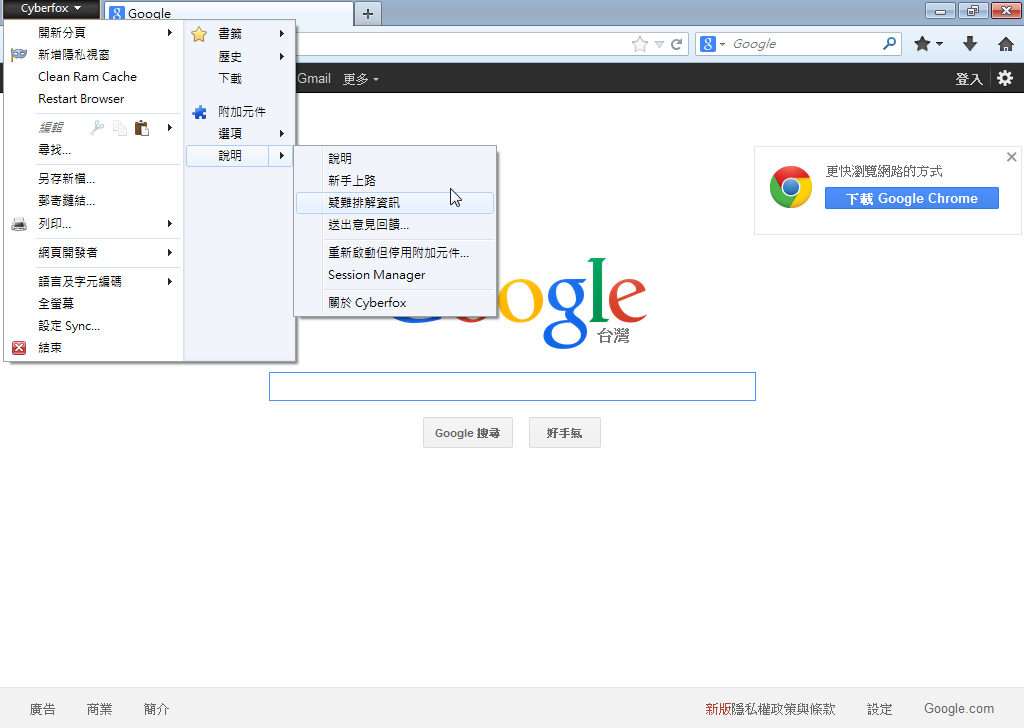Click the puzzle-piece add-ons icon

tap(199, 112)
